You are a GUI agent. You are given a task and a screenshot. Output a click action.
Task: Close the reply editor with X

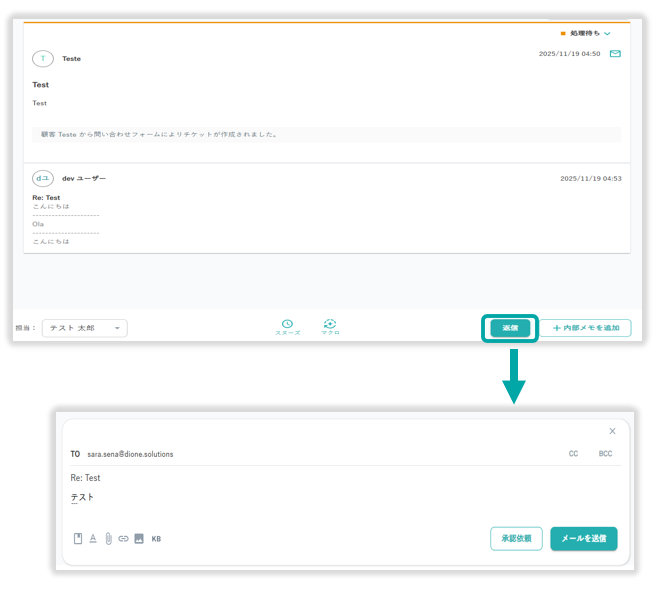(612, 431)
